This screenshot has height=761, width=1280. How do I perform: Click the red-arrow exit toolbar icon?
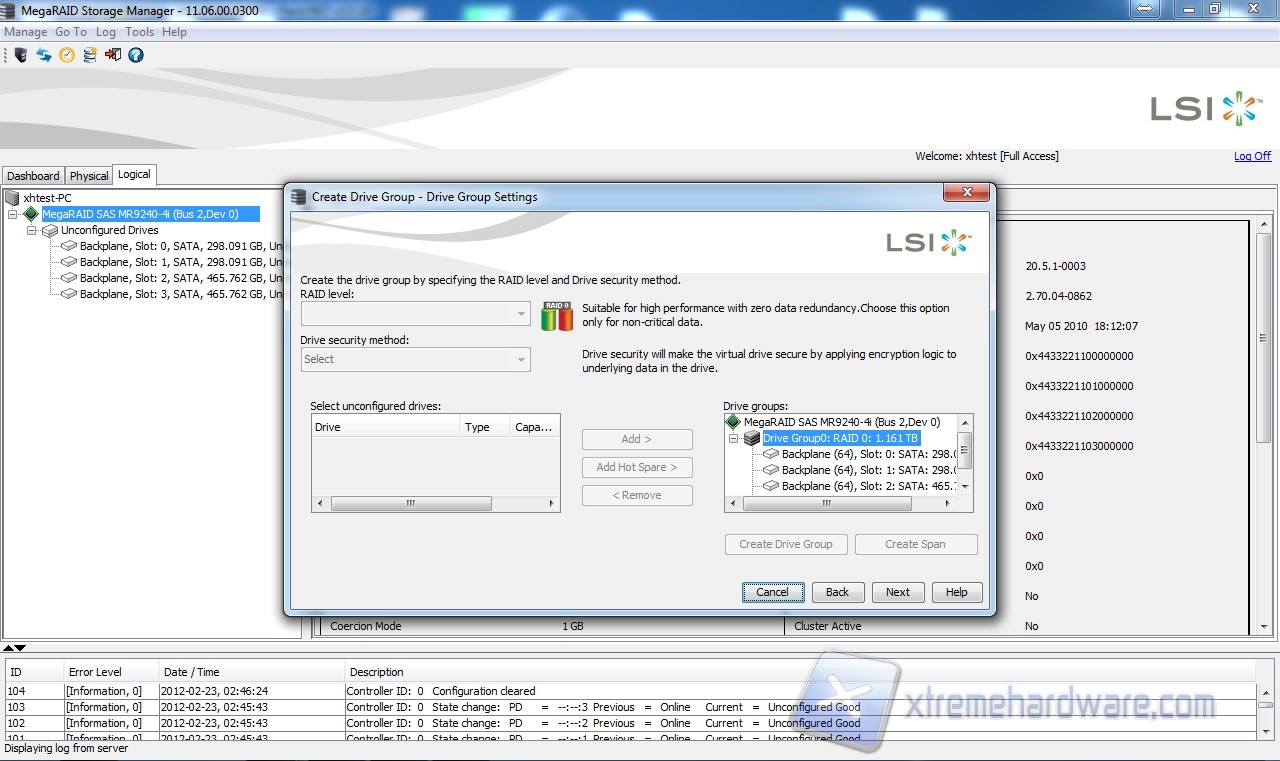(113, 55)
